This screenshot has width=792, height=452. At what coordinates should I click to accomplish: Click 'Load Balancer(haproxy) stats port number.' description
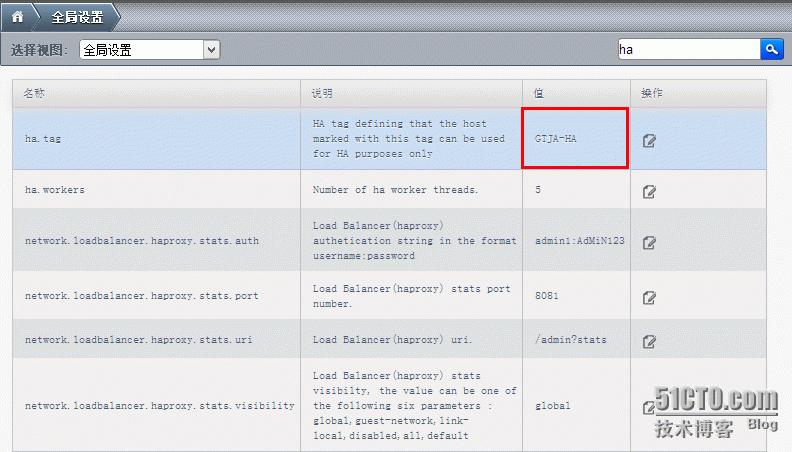[412, 296]
